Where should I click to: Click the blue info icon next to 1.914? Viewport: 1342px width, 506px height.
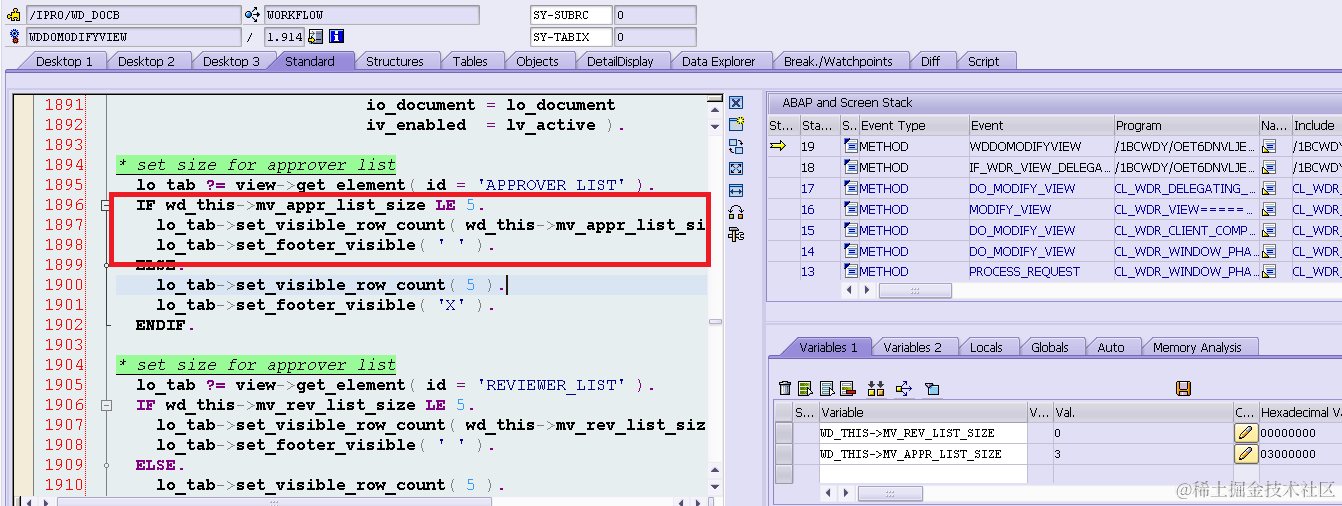[x=337, y=37]
